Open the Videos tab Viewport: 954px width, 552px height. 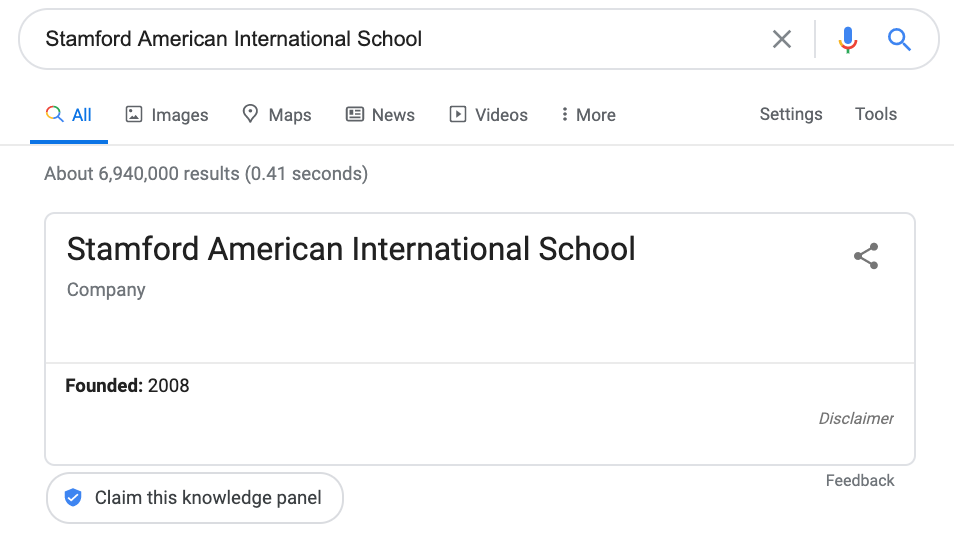[x=489, y=114]
